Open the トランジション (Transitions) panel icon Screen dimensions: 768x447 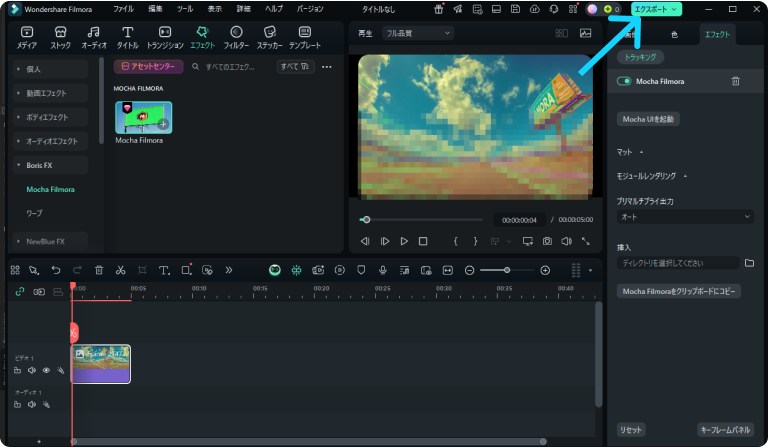(165, 37)
